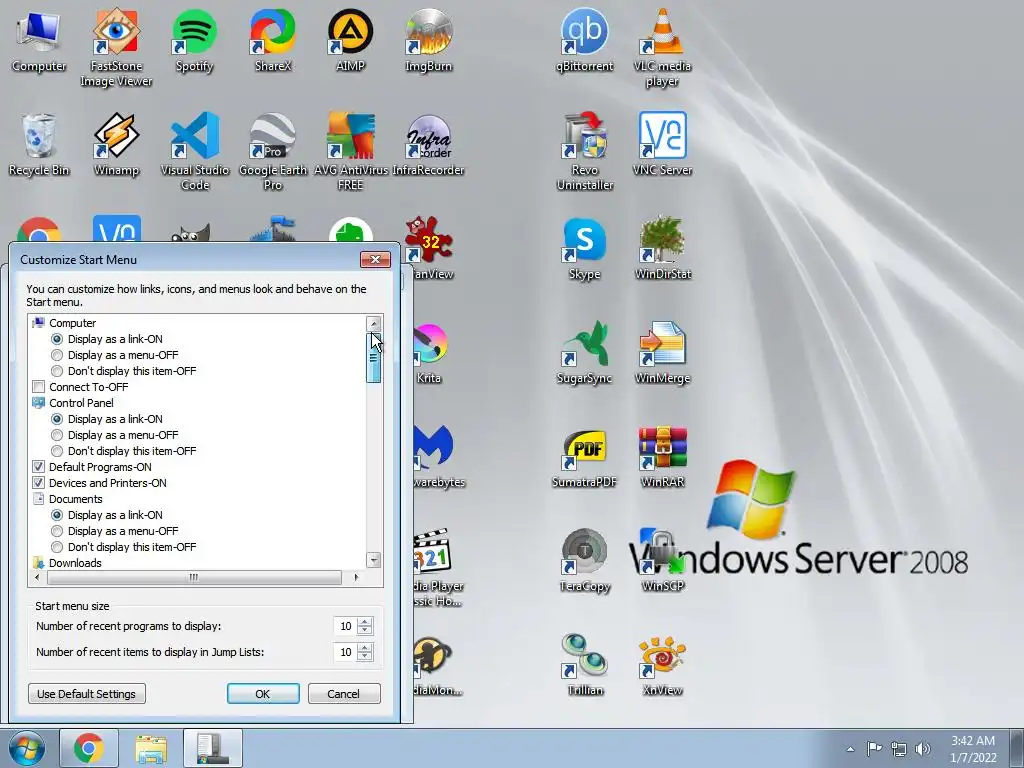
Task: Click the horizontal scrollbar right arrow
Action: tap(356, 577)
